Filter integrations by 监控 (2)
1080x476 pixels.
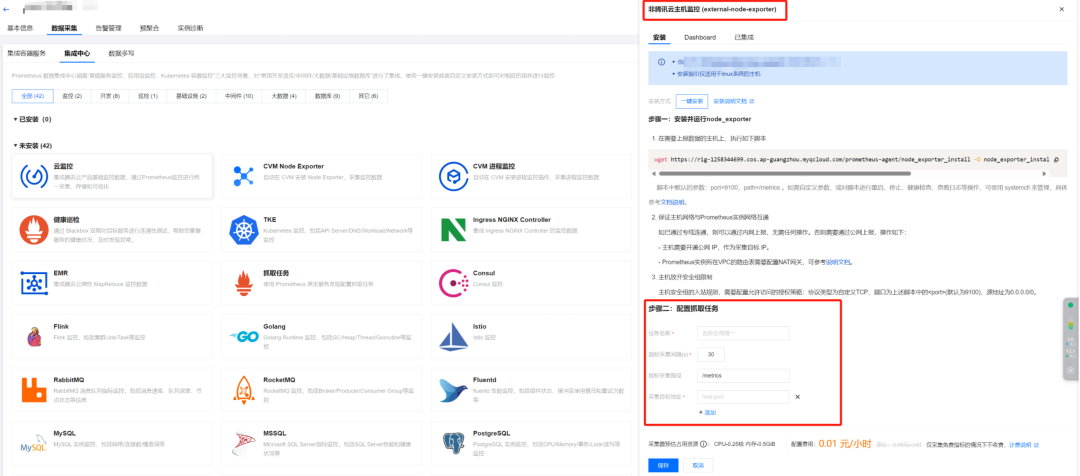[72, 96]
